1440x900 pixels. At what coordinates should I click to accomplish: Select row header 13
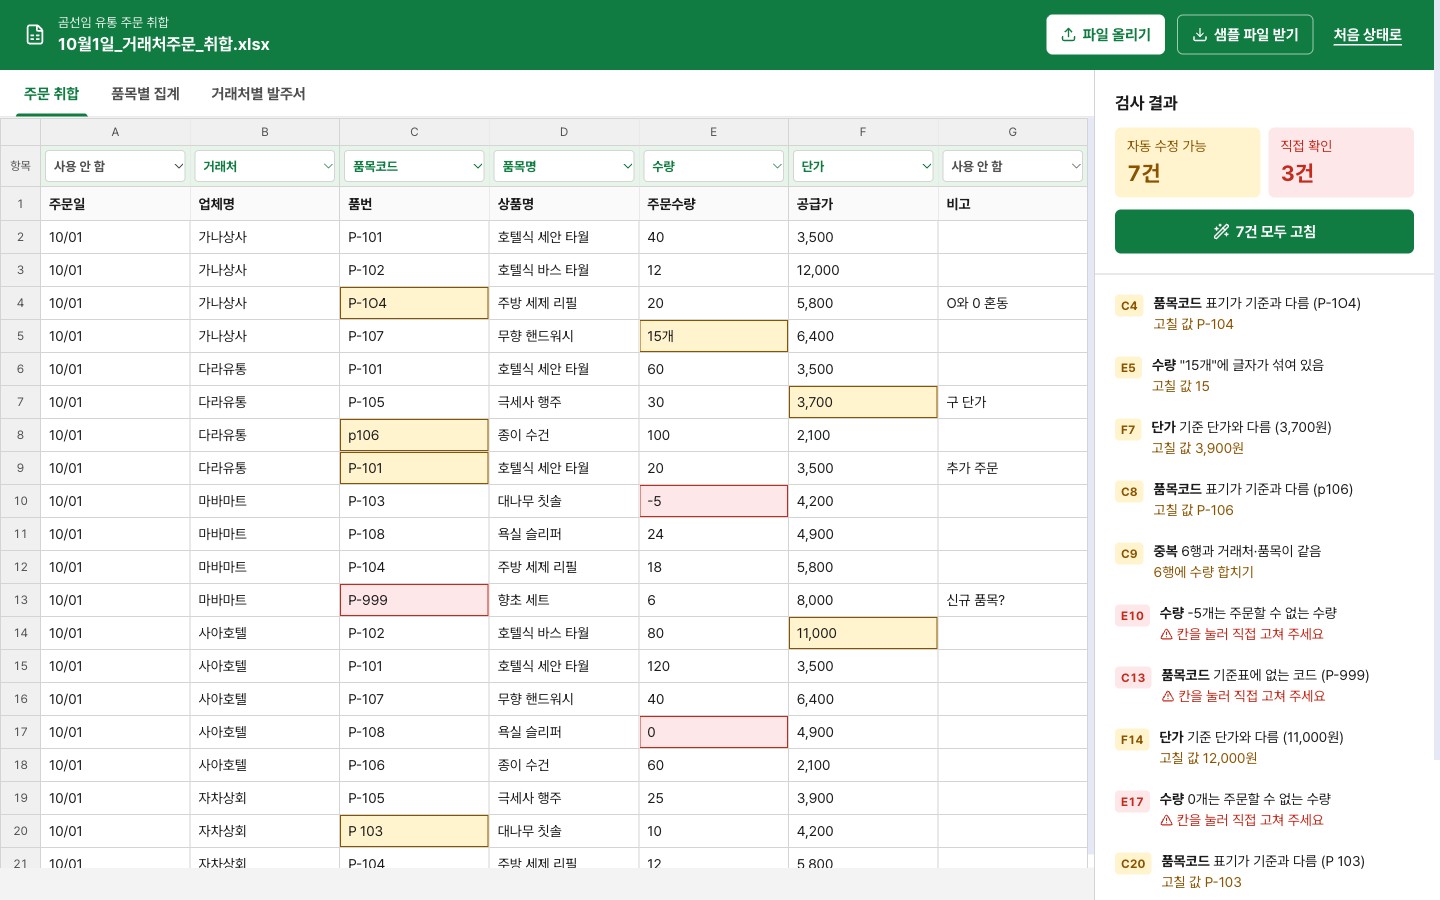pyautogui.click(x=21, y=600)
